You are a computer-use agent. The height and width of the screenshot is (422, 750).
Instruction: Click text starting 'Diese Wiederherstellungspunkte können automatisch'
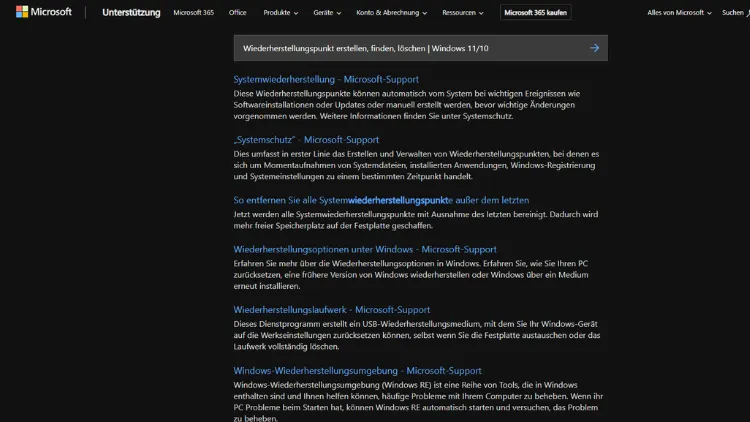407,105
